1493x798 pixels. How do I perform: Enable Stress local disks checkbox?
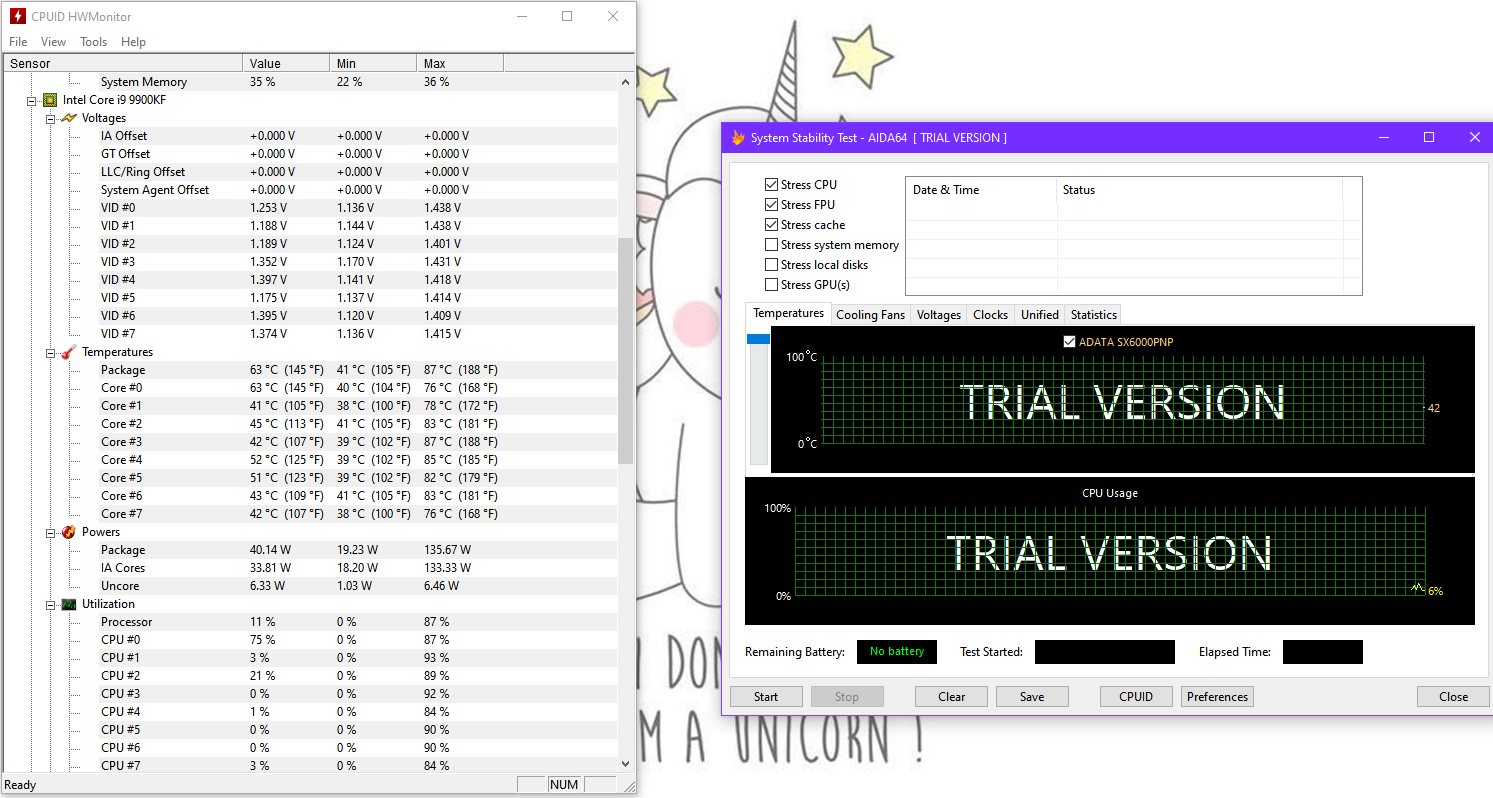tap(771, 265)
